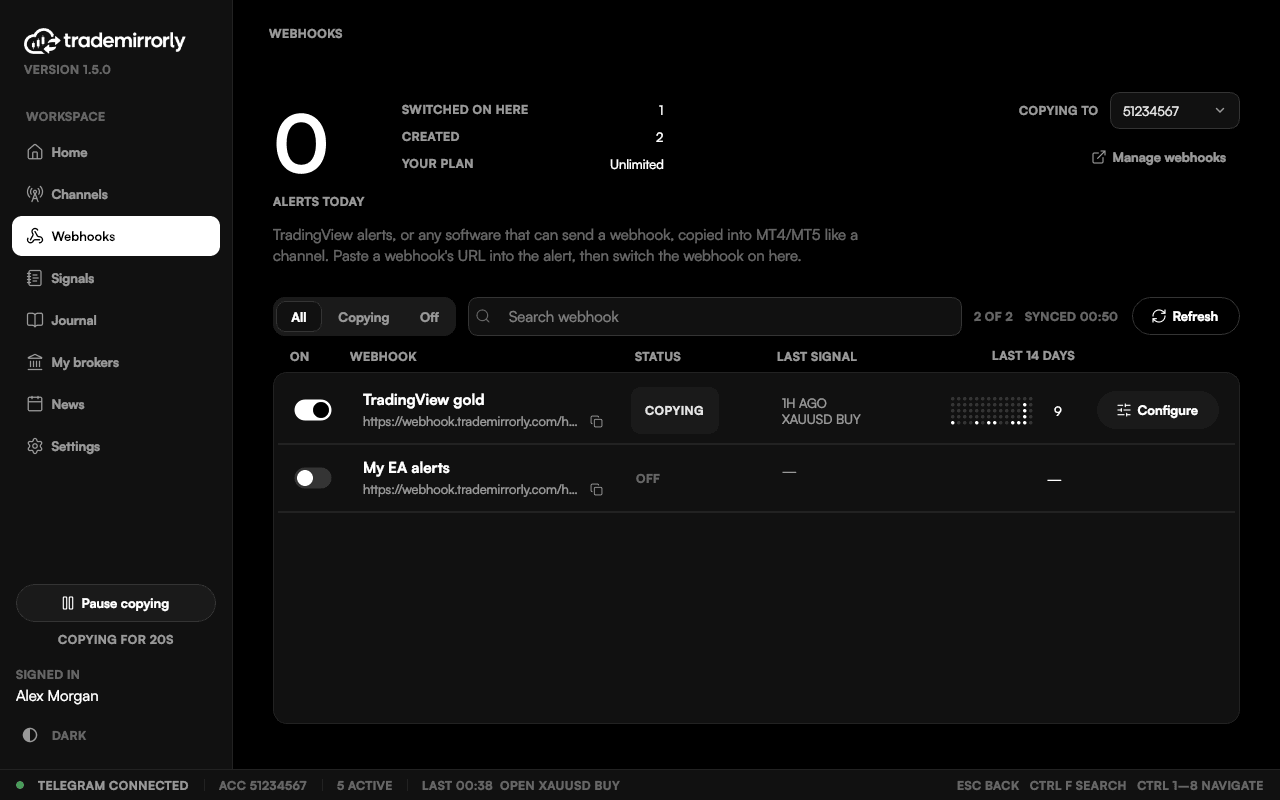Image resolution: width=1280 pixels, height=800 pixels.
Task: Click the green Telegram connected status dot
Action: (20, 785)
